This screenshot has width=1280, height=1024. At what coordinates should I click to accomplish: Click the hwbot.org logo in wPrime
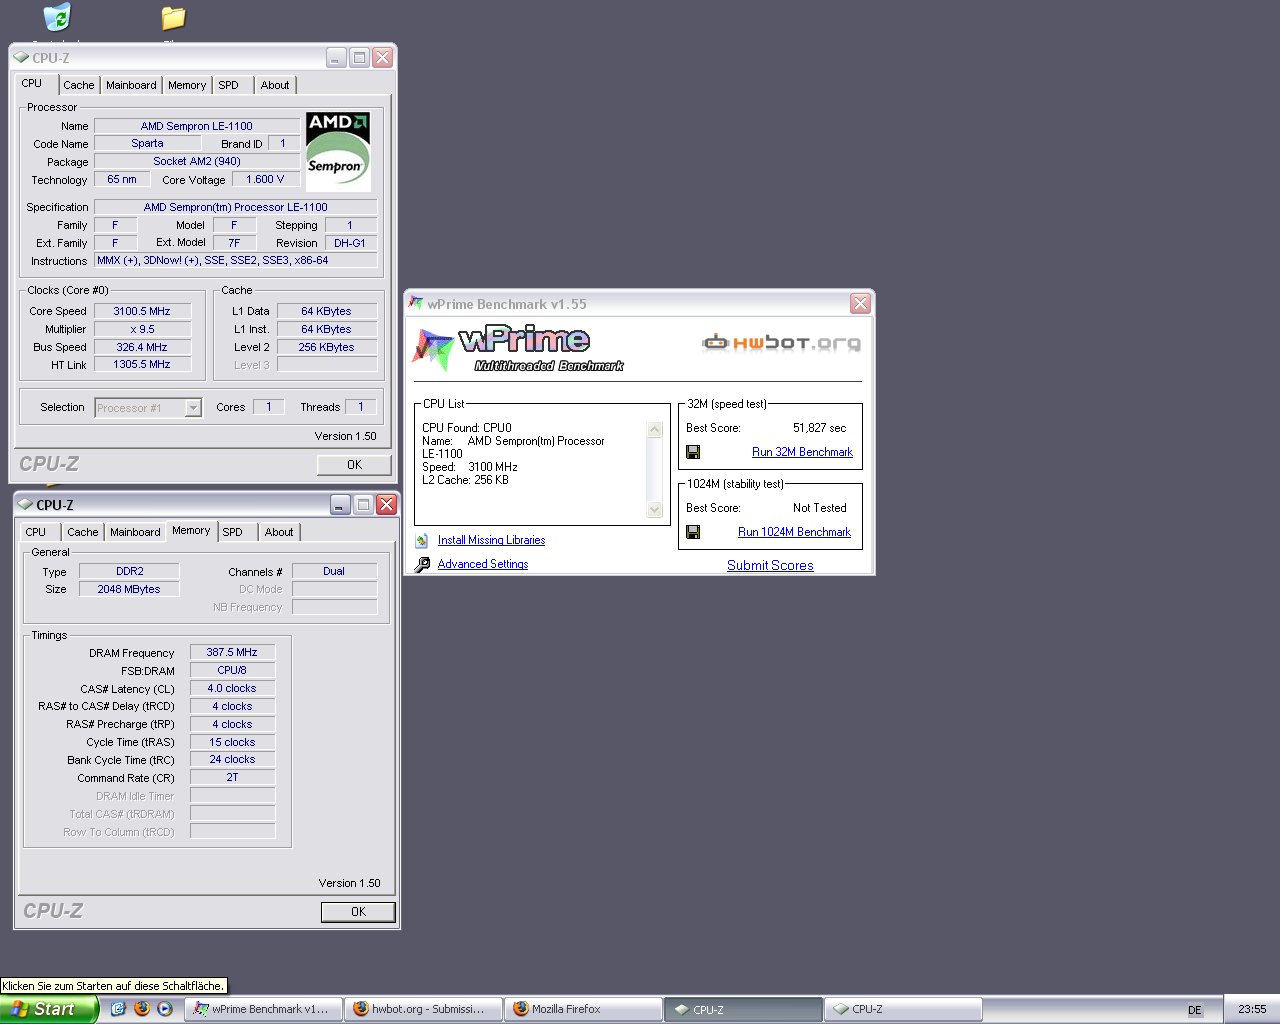click(781, 343)
